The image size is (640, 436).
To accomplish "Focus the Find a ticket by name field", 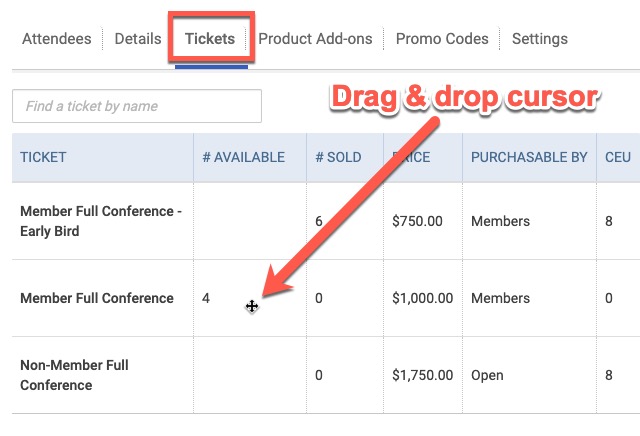I will click(x=137, y=106).
